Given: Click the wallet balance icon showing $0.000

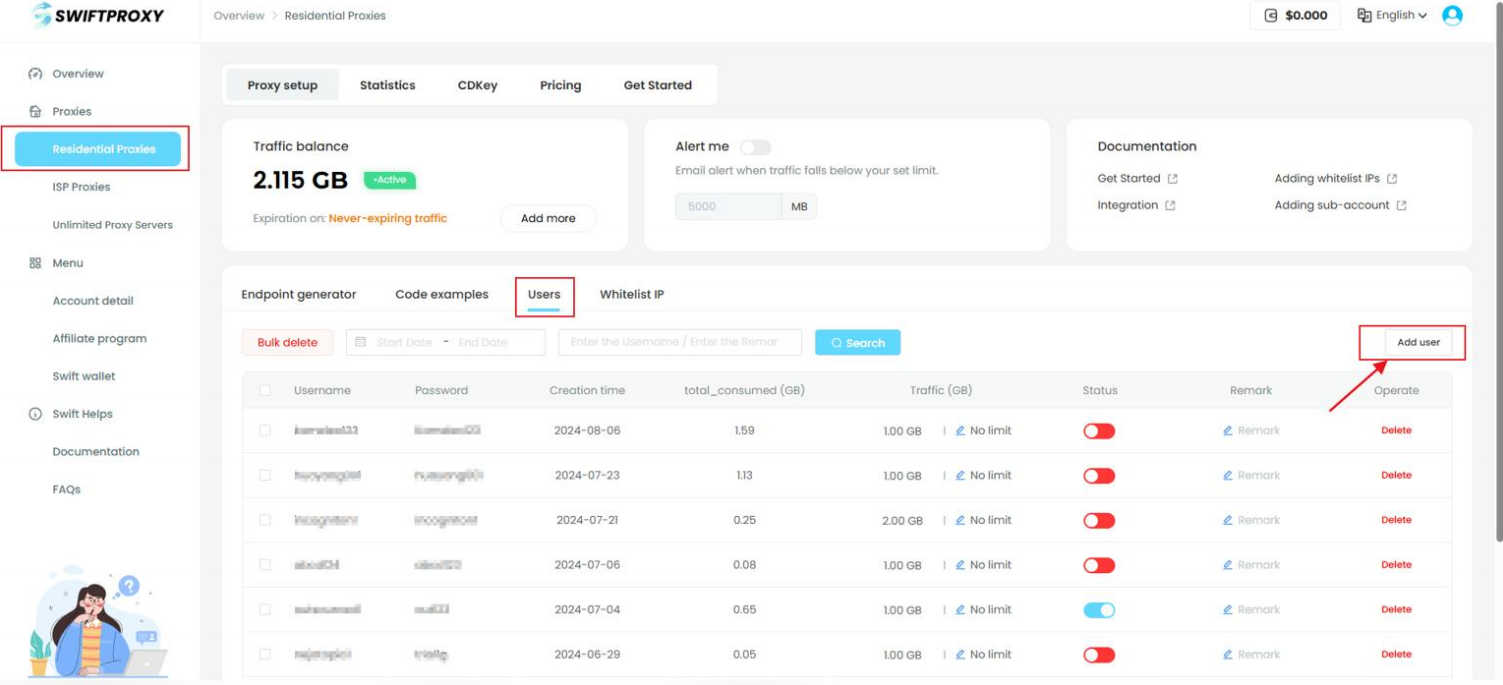Looking at the screenshot, I should (1271, 16).
